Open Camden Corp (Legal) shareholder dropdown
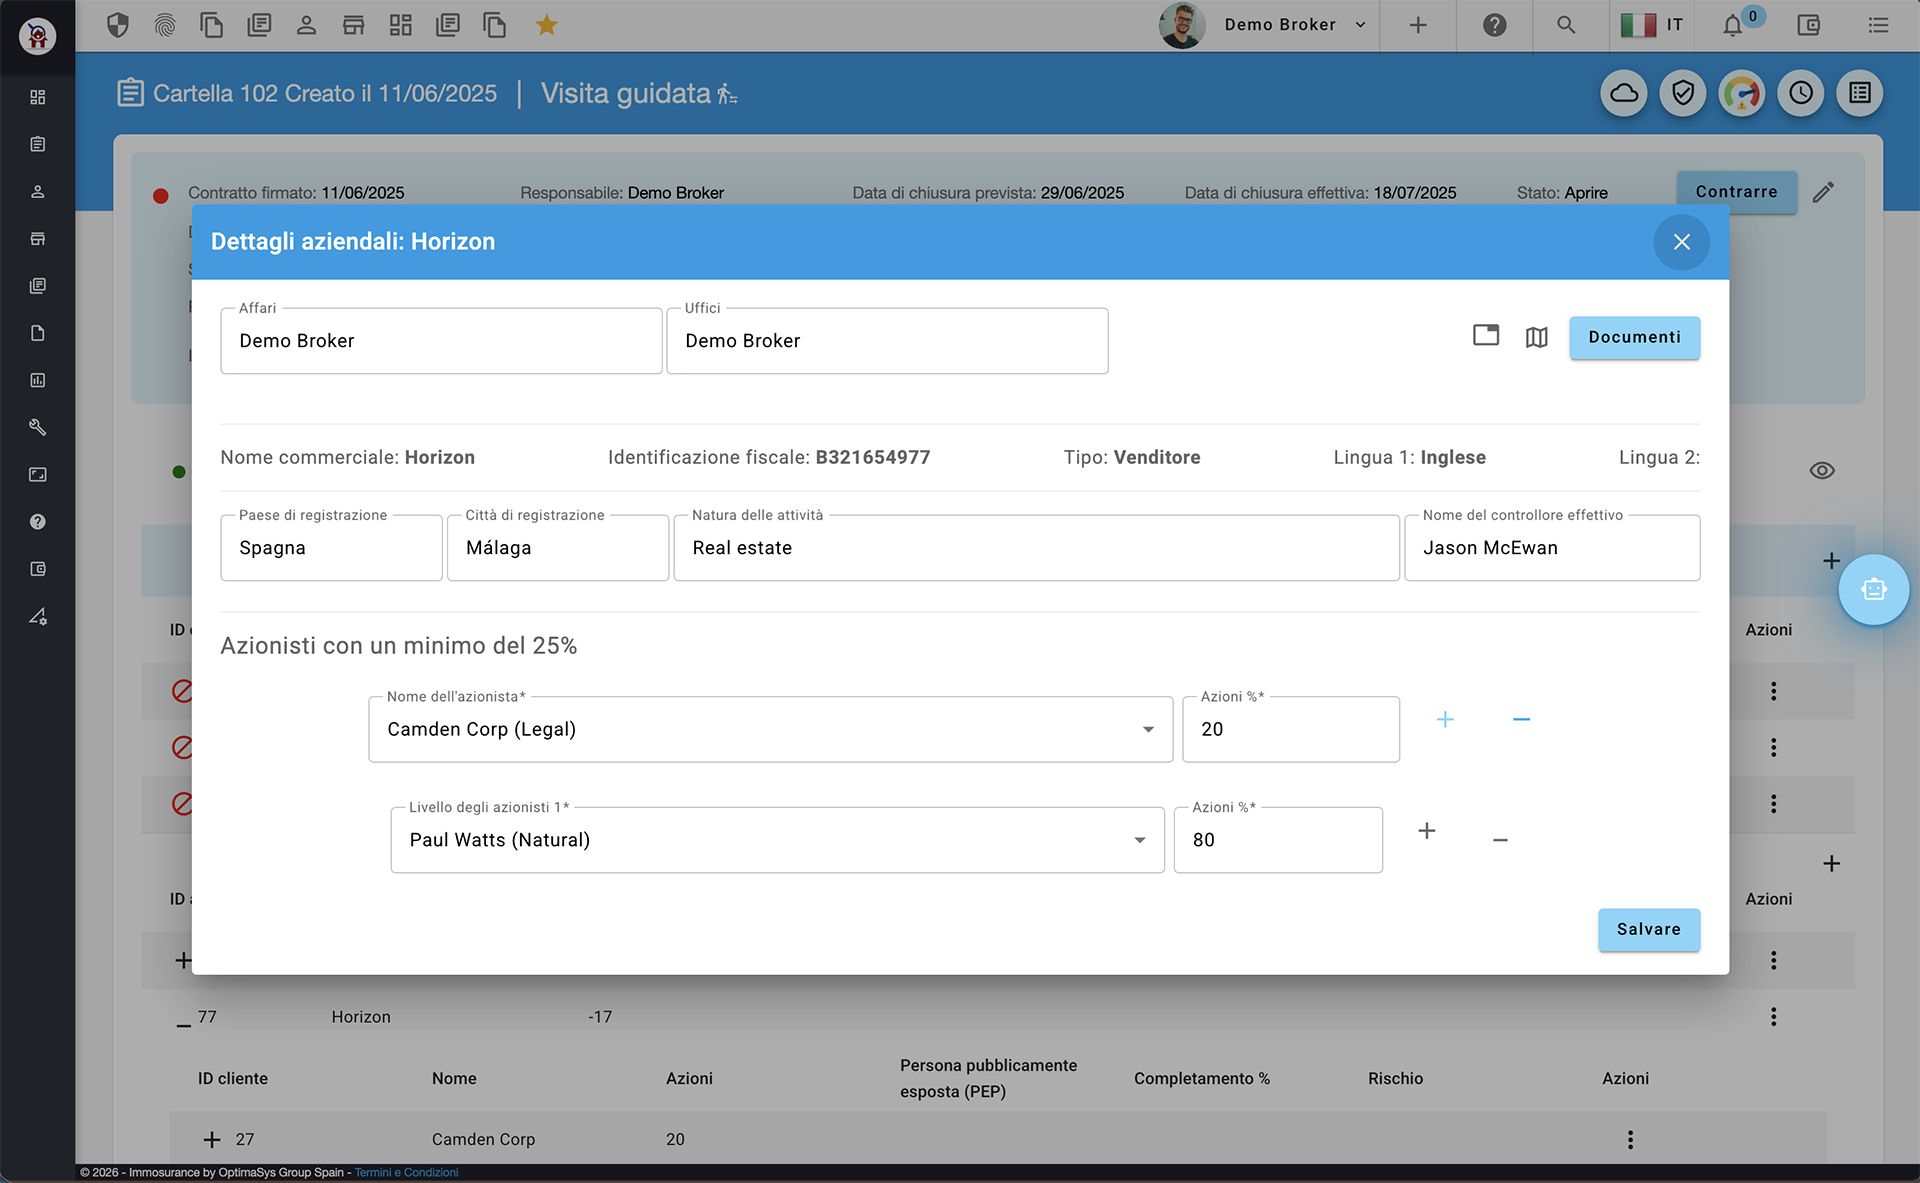Image resolution: width=1920 pixels, height=1183 pixels. pos(1148,729)
